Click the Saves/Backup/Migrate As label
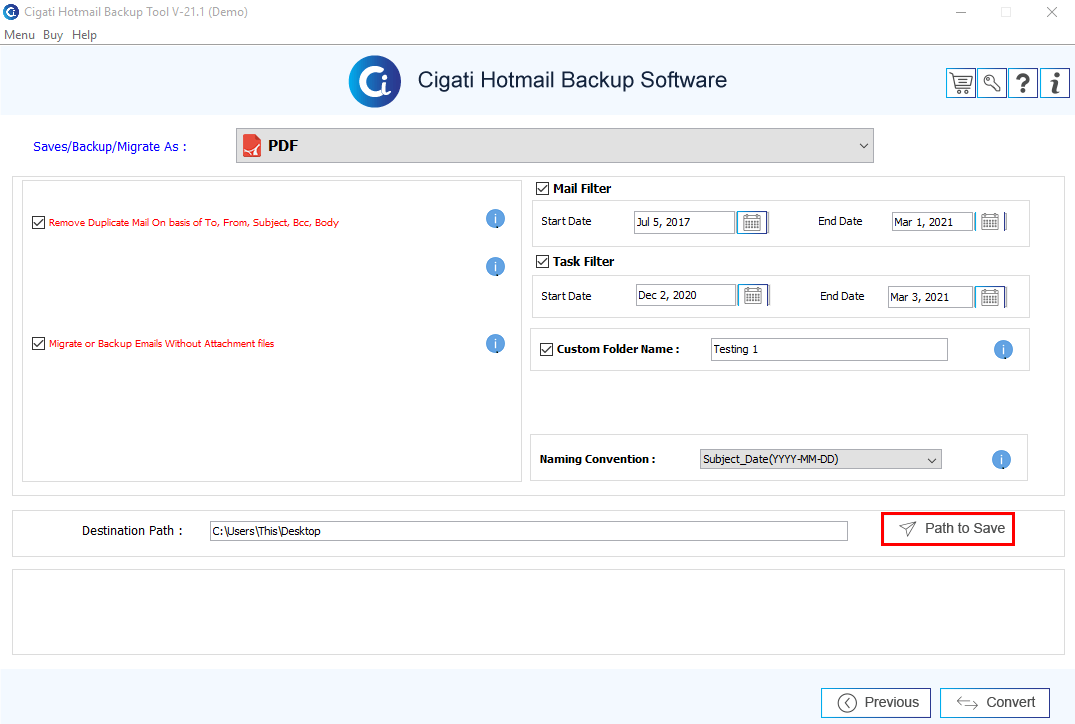The height and width of the screenshot is (724, 1075). tap(110, 147)
